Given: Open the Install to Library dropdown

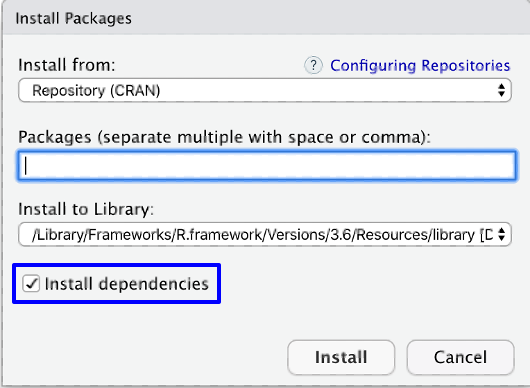Looking at the screenshot, I should click(x=265, y=234).
